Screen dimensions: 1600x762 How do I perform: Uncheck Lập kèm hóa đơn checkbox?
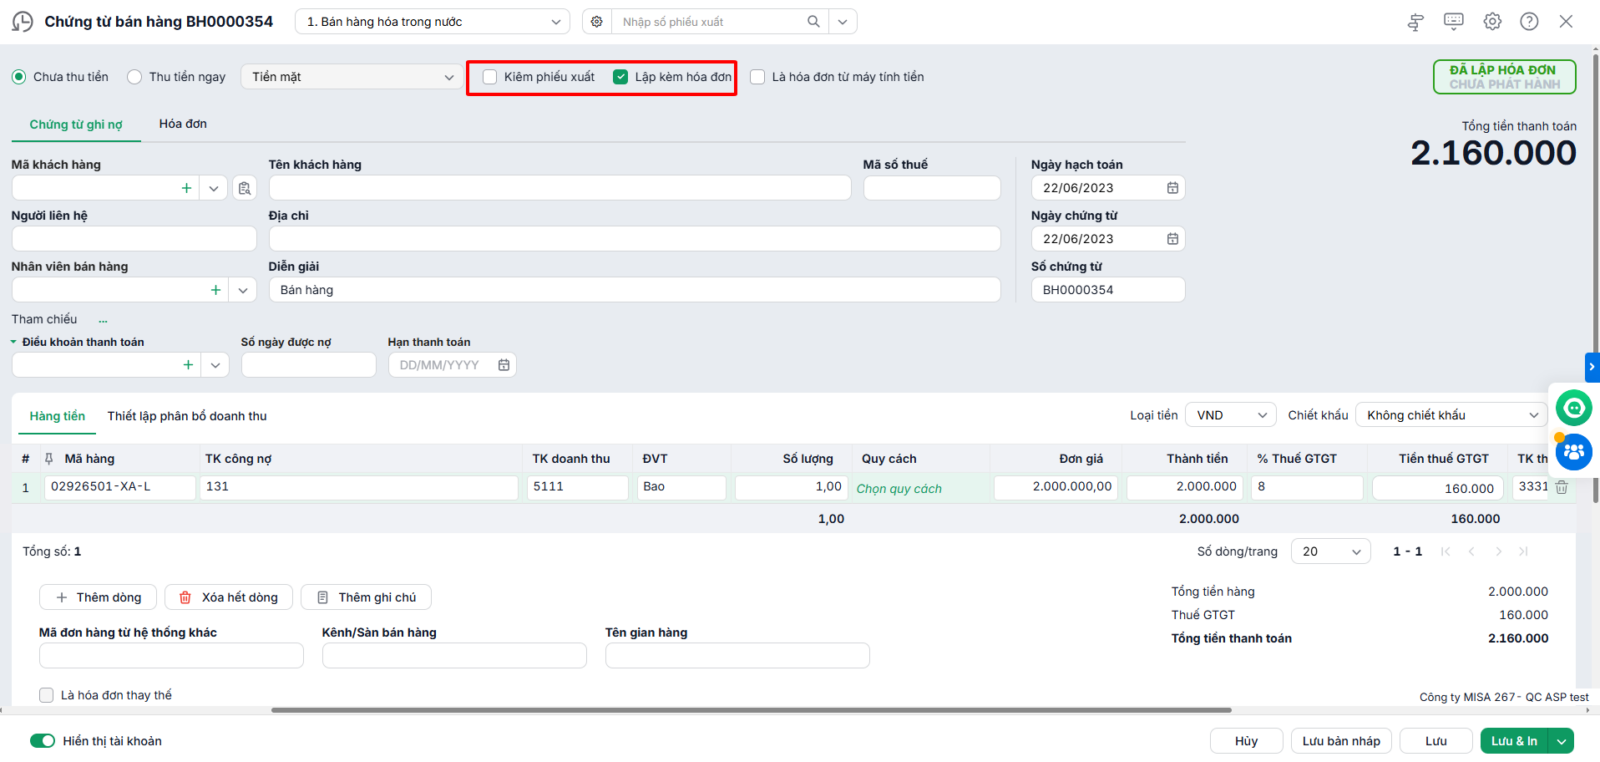(x=620, y=77)
